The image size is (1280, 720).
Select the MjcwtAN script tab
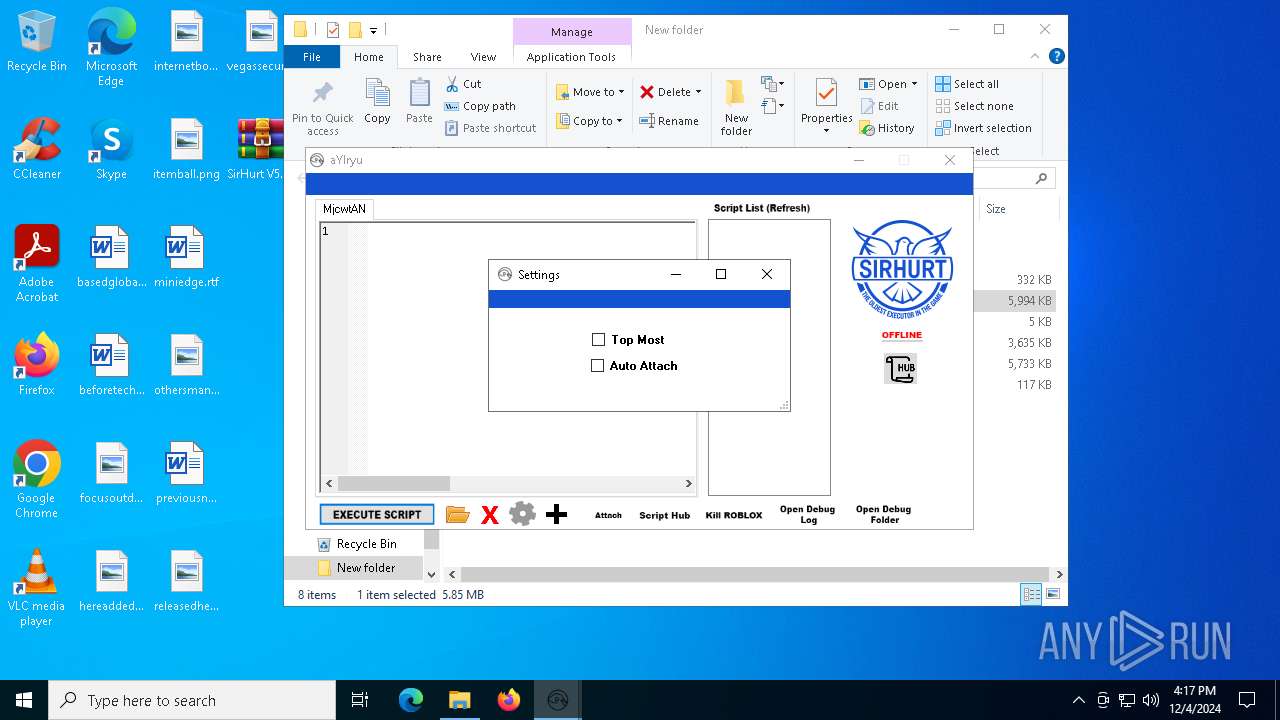(x=344, y=209)
